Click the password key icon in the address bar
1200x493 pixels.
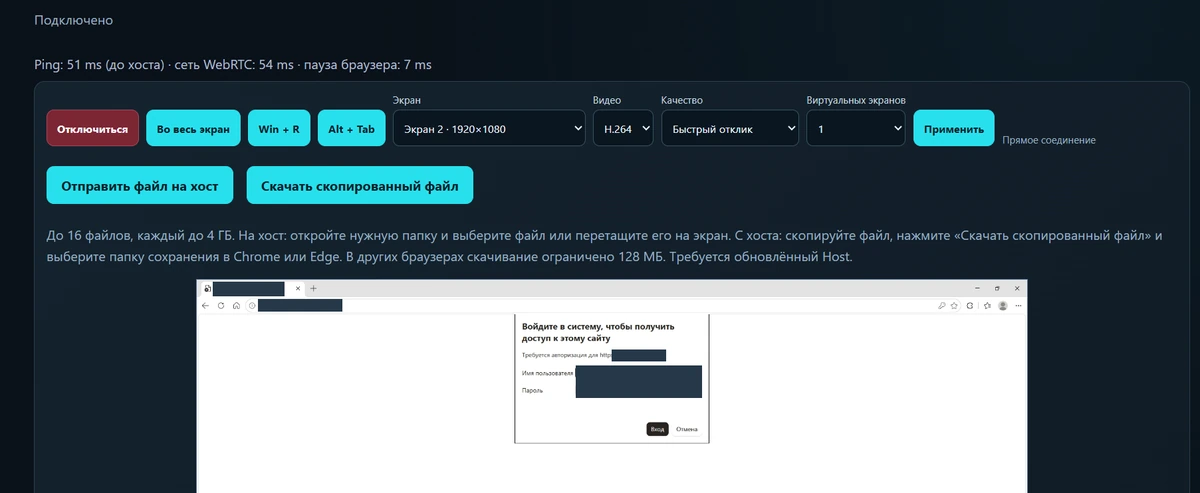coord(942,306)
